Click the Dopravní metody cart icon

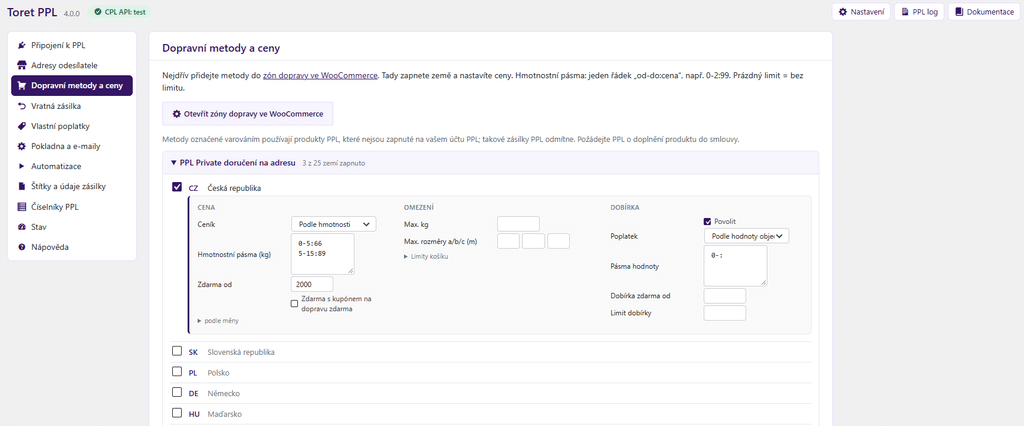[x=22, y=86]
